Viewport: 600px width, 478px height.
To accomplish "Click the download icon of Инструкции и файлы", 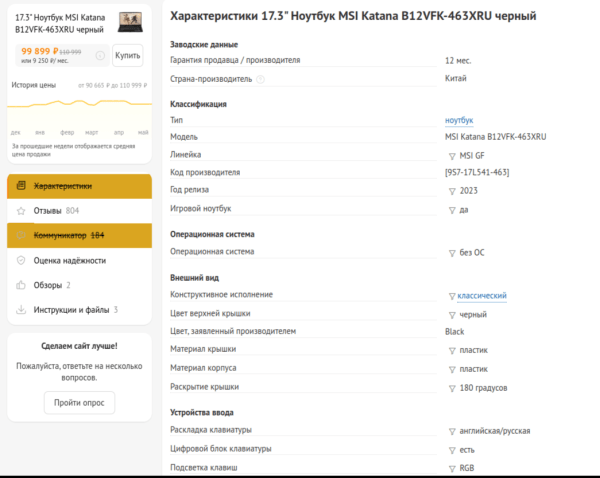I will (x=21, y=310).
